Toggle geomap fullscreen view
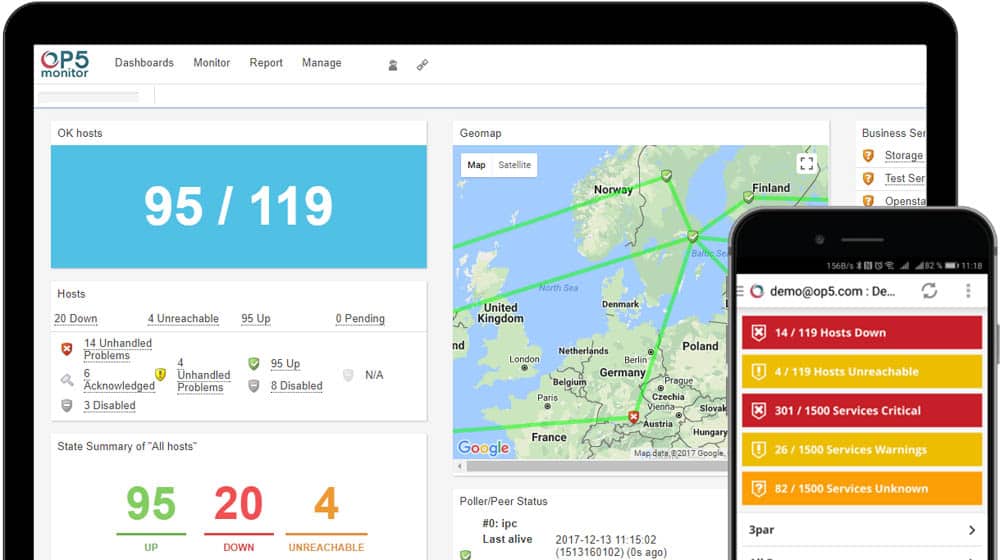 [x=807, y=163]
